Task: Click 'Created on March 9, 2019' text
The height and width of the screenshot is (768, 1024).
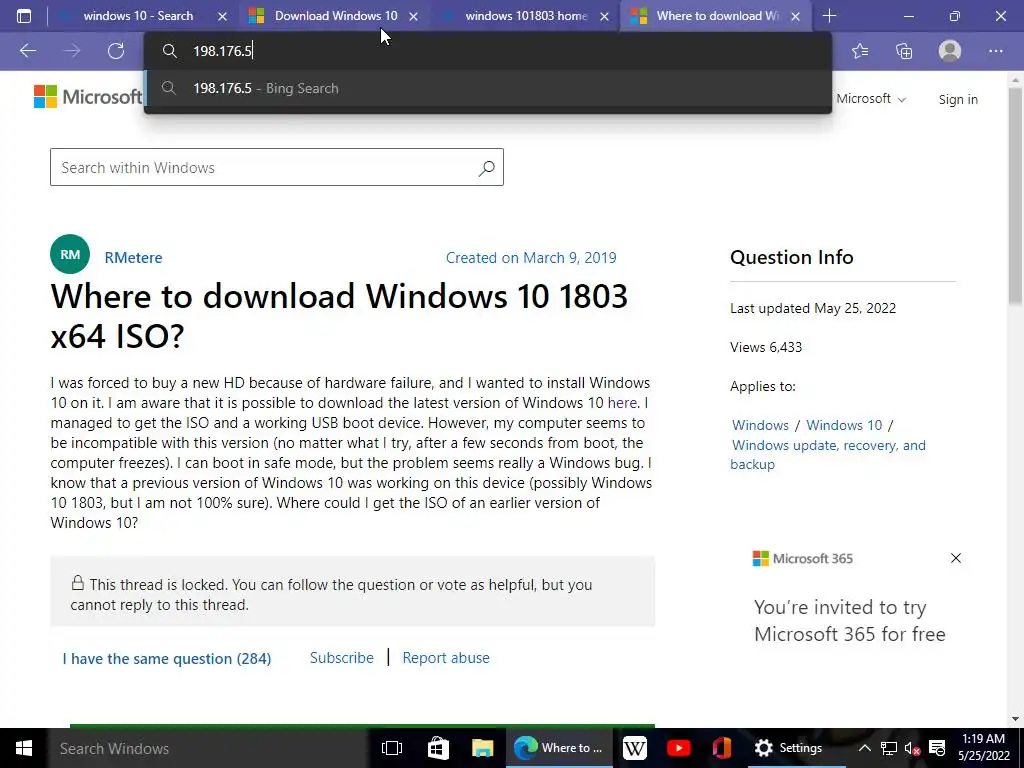Action: [531, 257]
